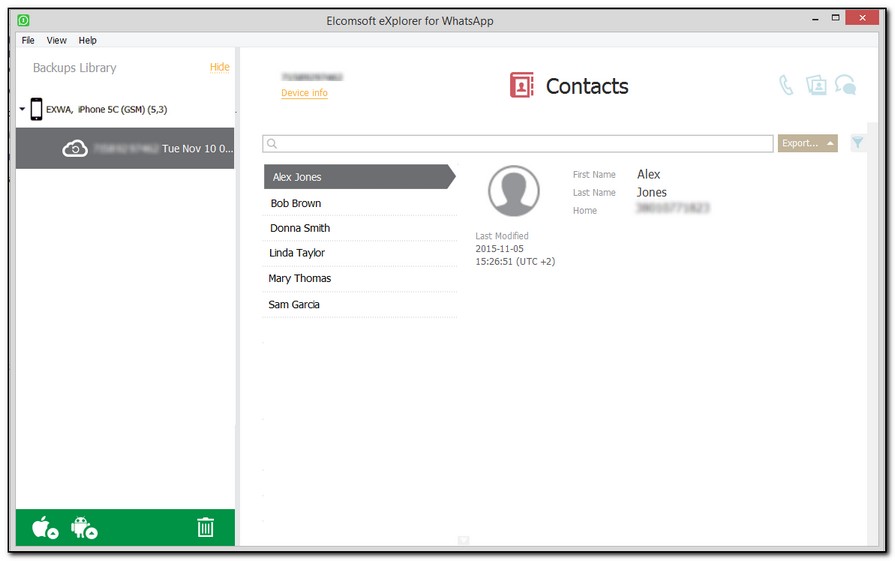Image resolution: width=895 pixels, height=561 pixels.
Task: Open the Export dropdown
Action: [807, 144]
